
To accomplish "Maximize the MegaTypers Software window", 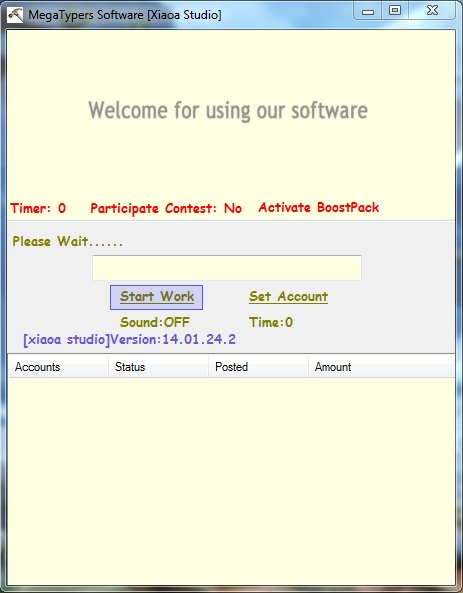I will tap(395, 11).
